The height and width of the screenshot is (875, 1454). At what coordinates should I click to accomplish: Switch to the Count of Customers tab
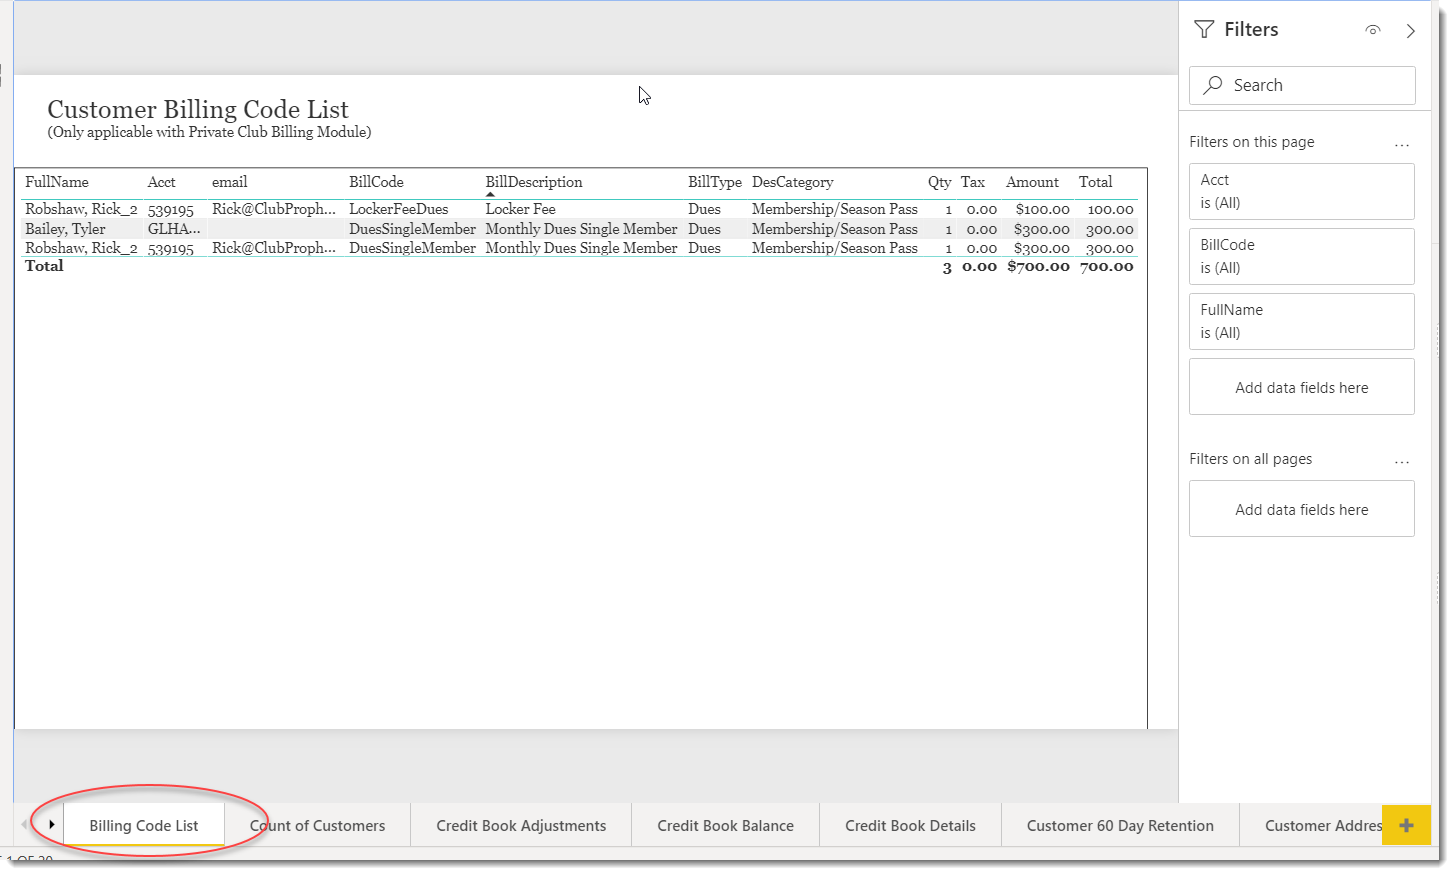[317, 825]
